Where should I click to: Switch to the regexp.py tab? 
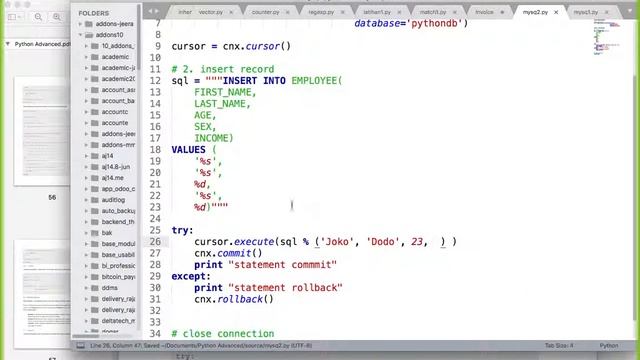pos(321,12)
